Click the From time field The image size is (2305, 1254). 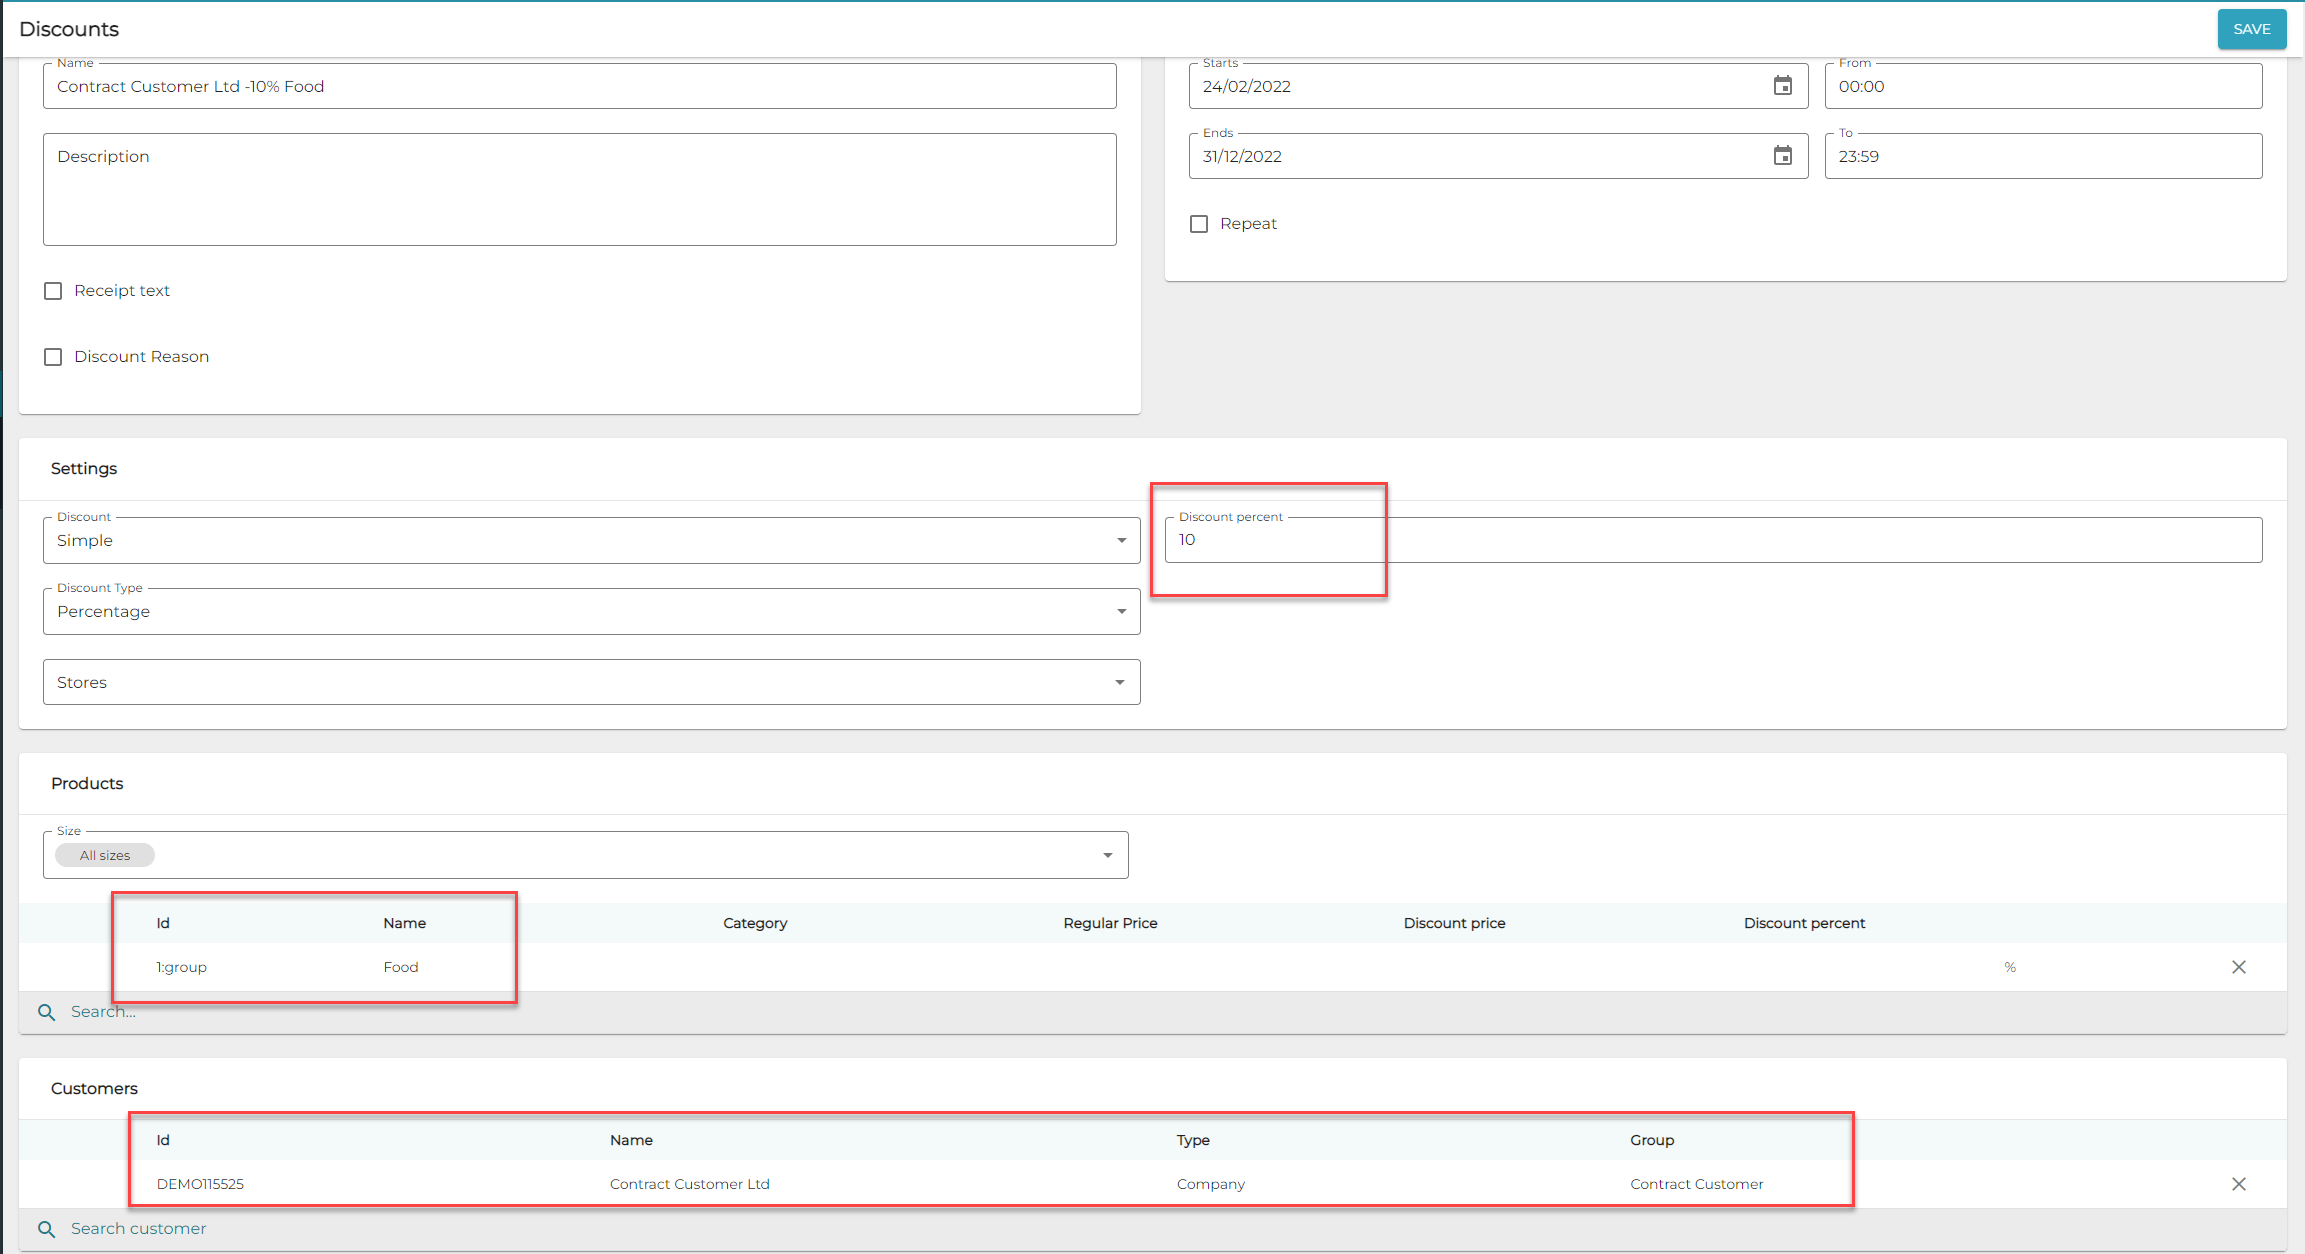pos(2042,87)
